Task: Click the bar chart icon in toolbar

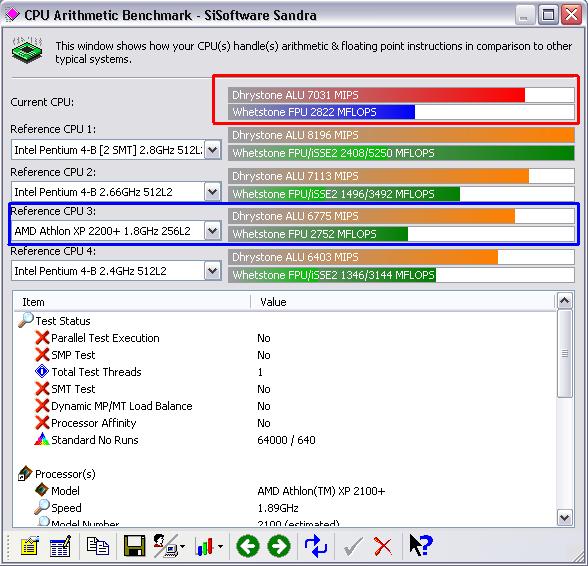Action: [204, 546]
